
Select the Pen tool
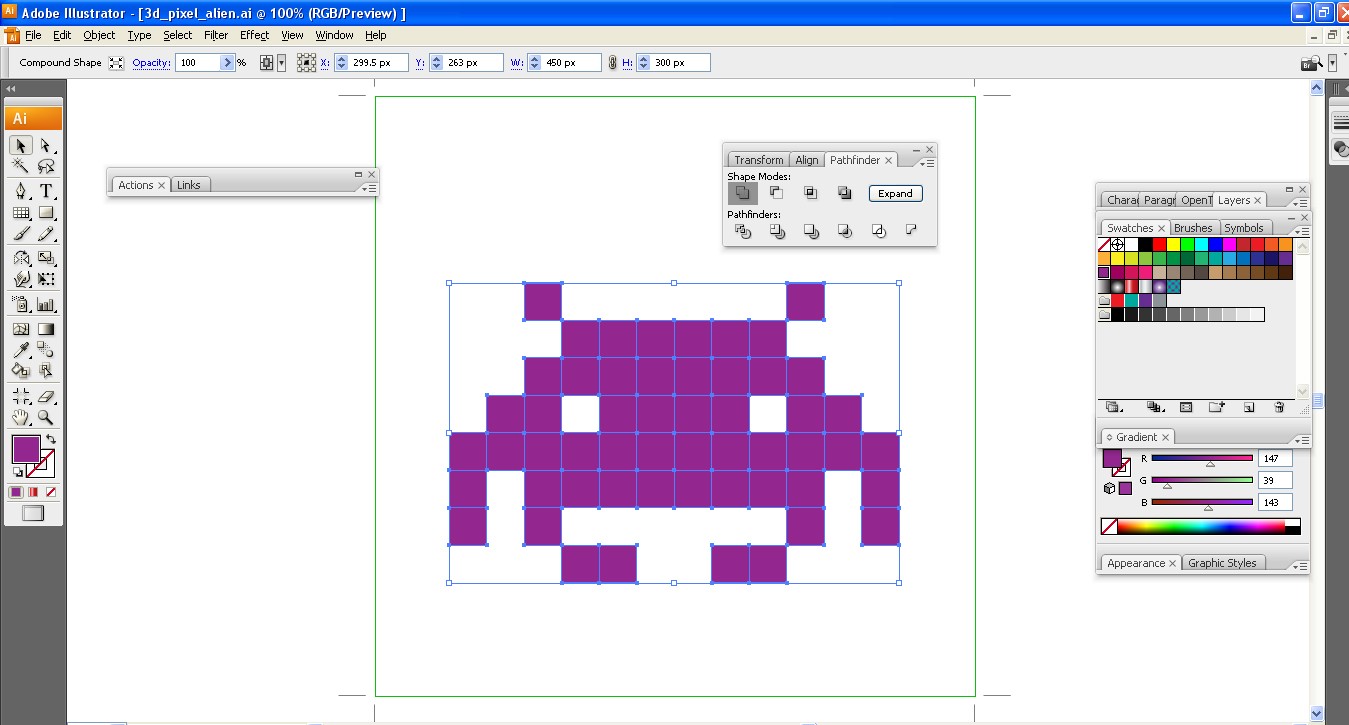tap(21, 191)
